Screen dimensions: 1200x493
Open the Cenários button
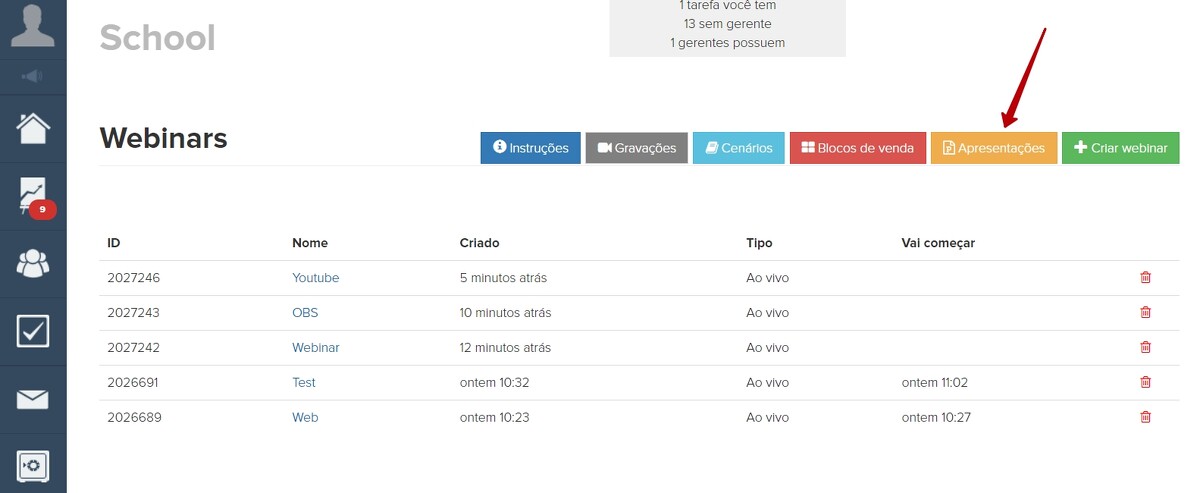coord(739,148)
